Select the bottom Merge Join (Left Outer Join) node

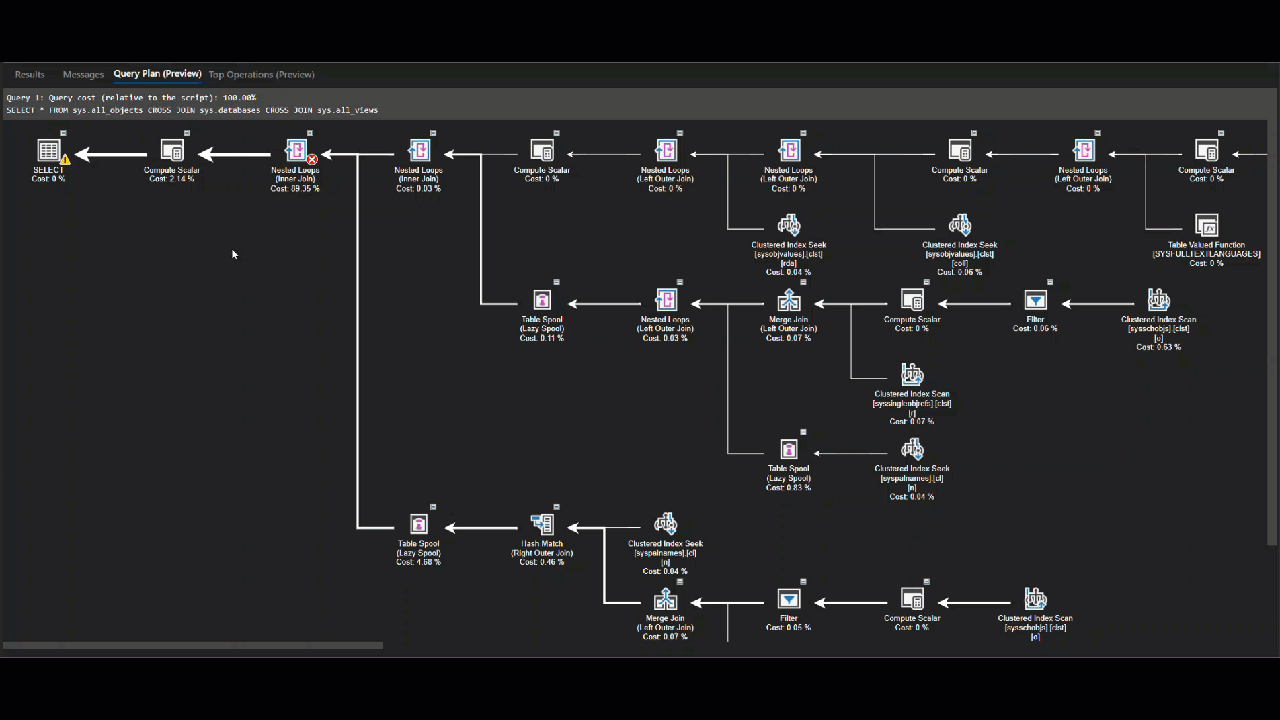pos(665,600)
